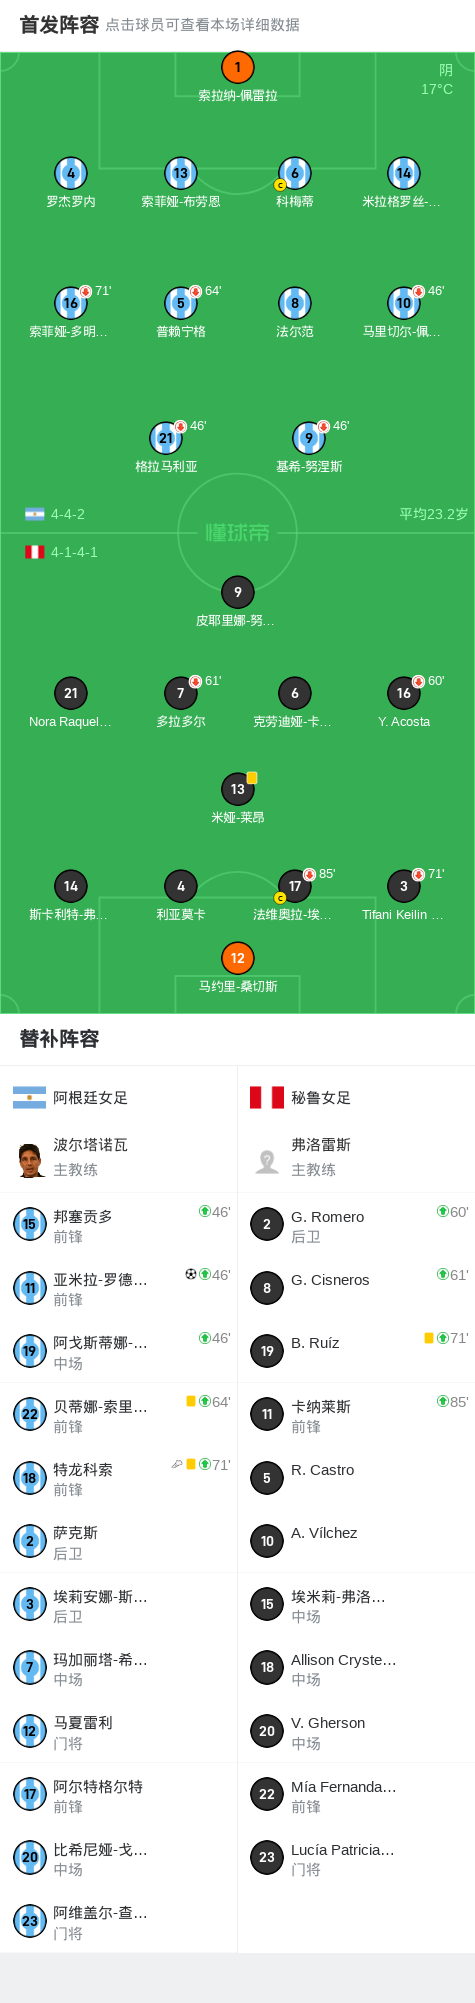Open substitute 特龙科索 number 18 row
Image resolution: width=475 pixels, height=2003 pixels.
click(x=119, y=1478)
